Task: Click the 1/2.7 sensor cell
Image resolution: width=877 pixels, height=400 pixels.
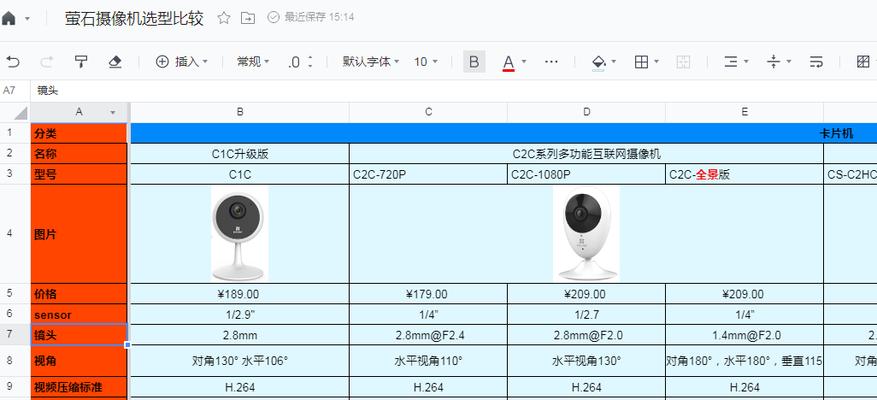Action: pos(587,314)
